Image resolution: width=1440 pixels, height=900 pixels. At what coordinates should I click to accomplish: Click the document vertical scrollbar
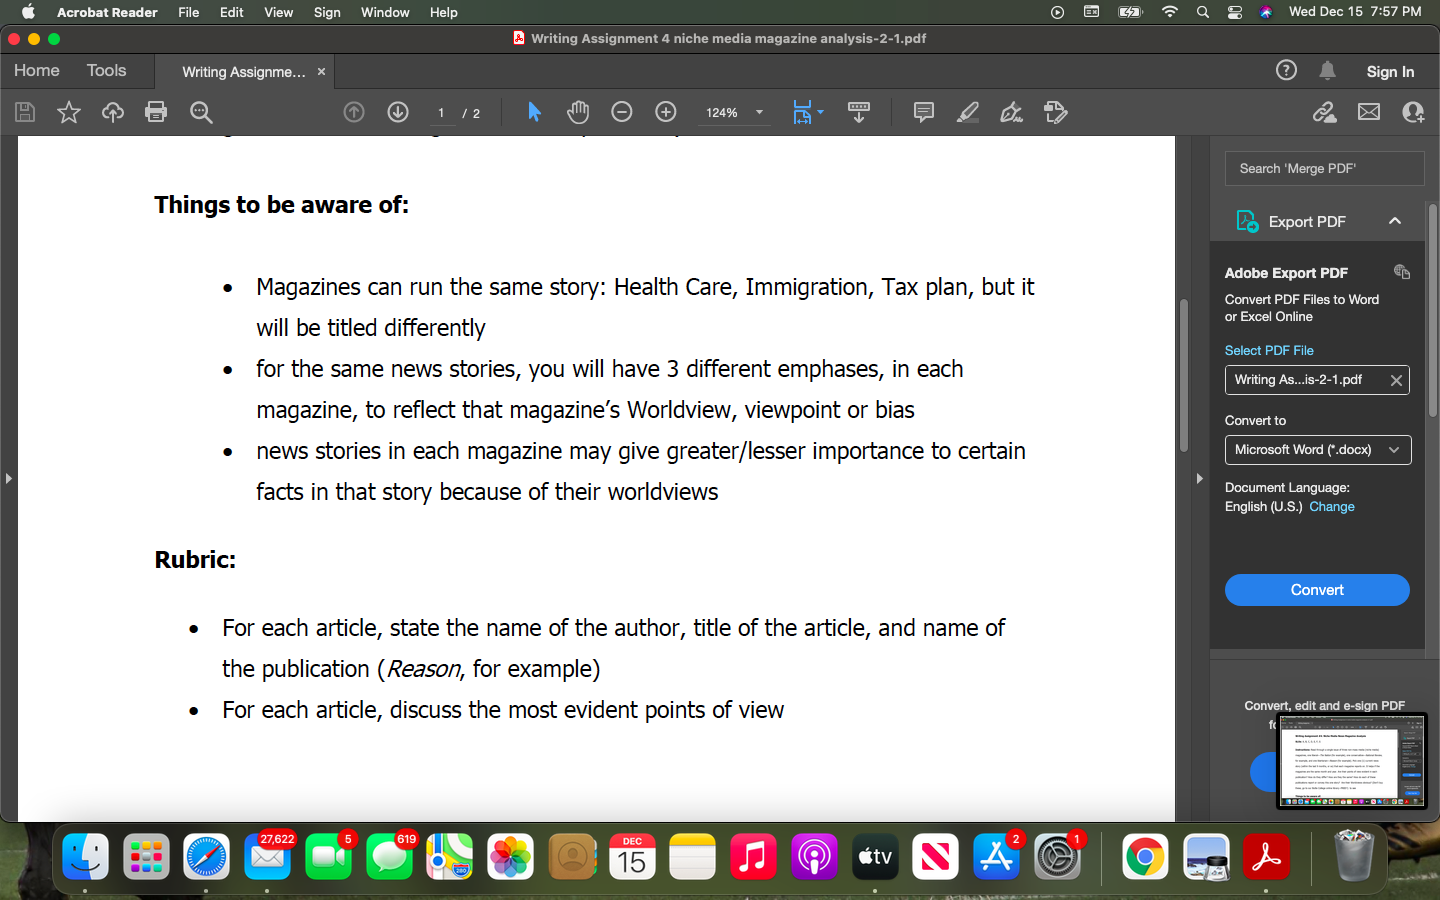(x=1184, y=376)
